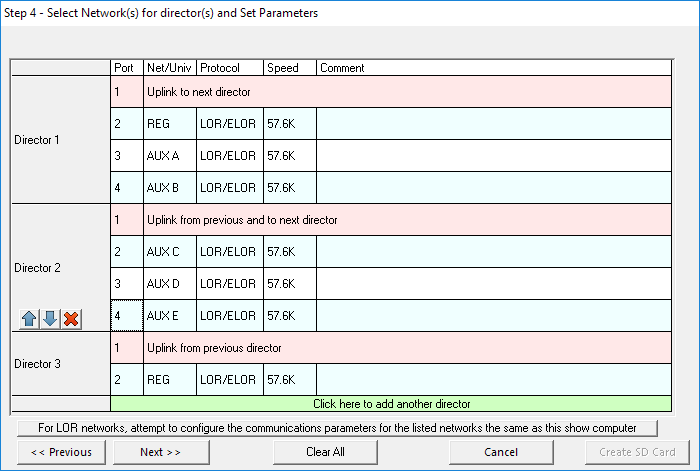Select AUX A network cell for Director 1

click(x=170, y=156)
